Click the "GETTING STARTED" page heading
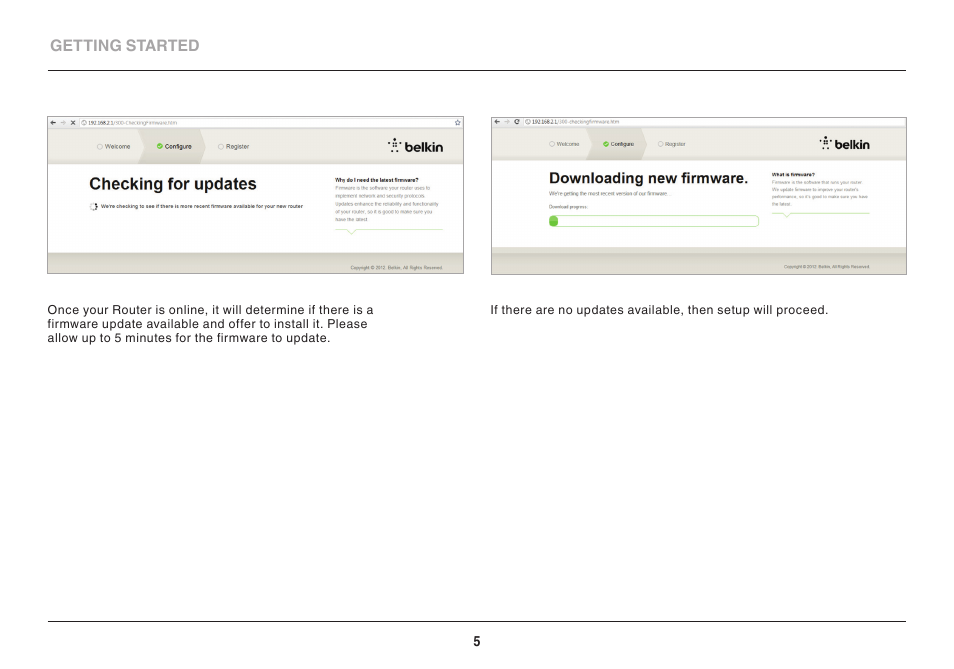The image size is (954, 669). [125, 46]
